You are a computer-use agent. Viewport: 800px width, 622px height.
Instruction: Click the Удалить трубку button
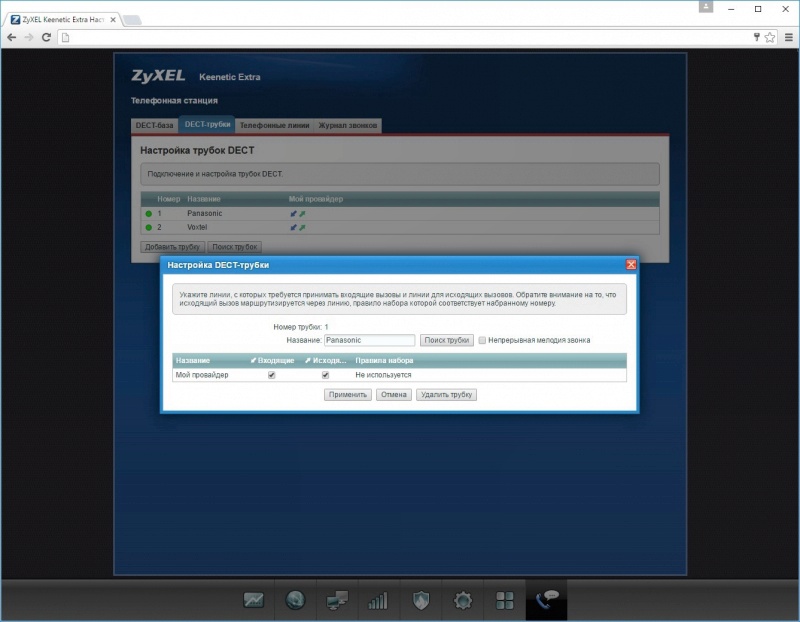coord(446,395)
